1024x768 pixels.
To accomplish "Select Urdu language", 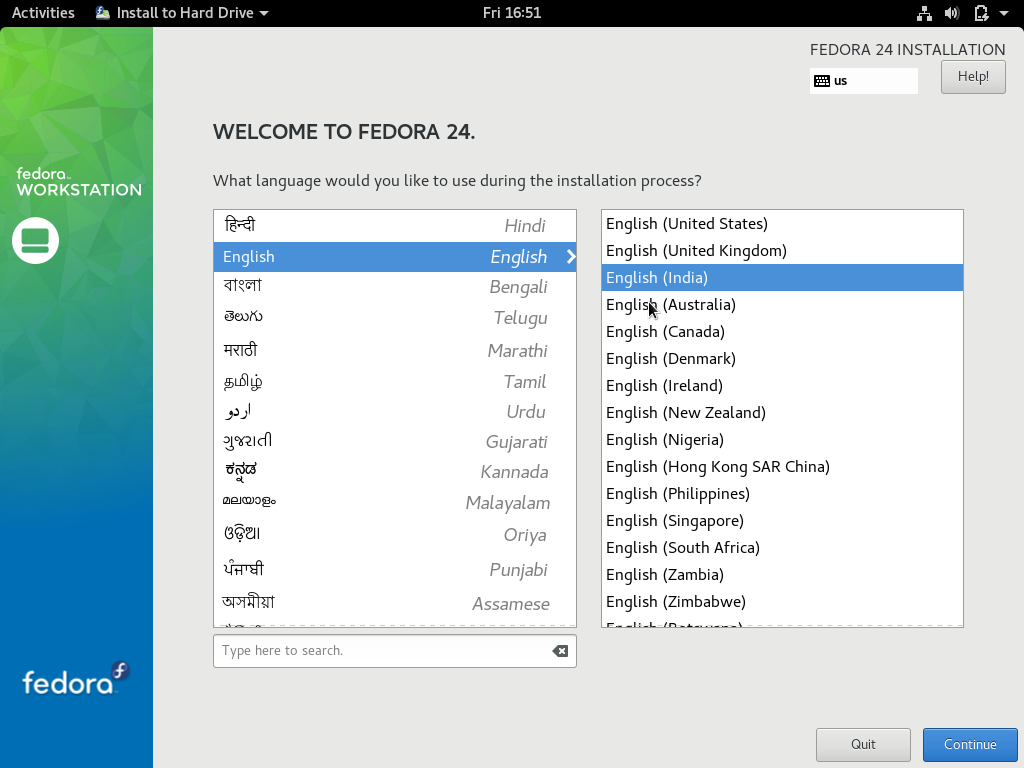I will (x=394, y=412).
